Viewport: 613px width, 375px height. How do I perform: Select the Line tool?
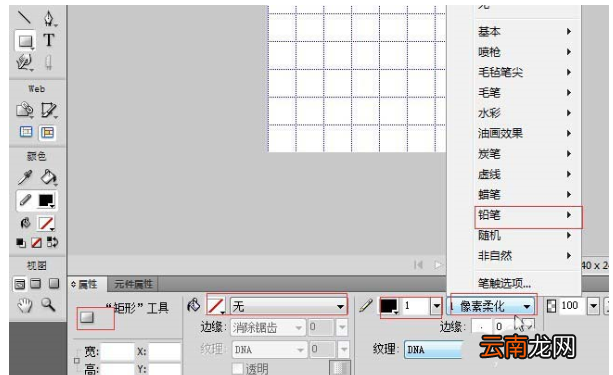click(x=25, y=18)
